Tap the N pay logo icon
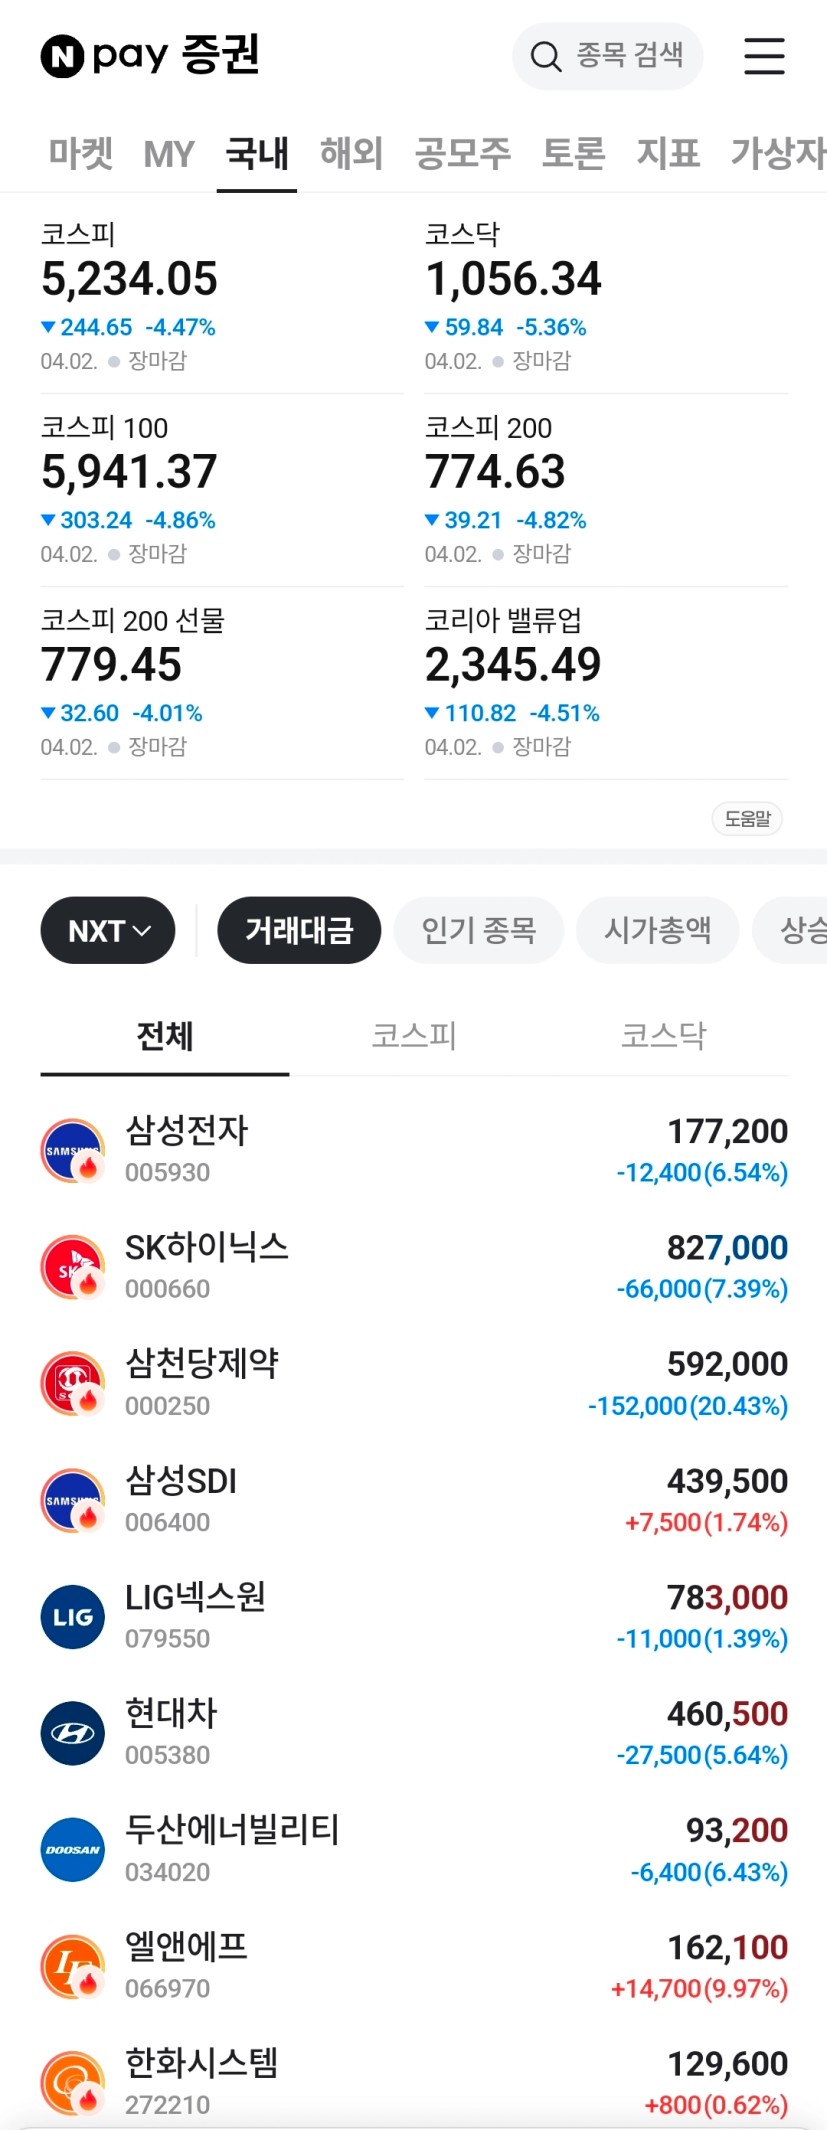The width and height of the screenshot is (827, 2130). (x=62, y=56)
